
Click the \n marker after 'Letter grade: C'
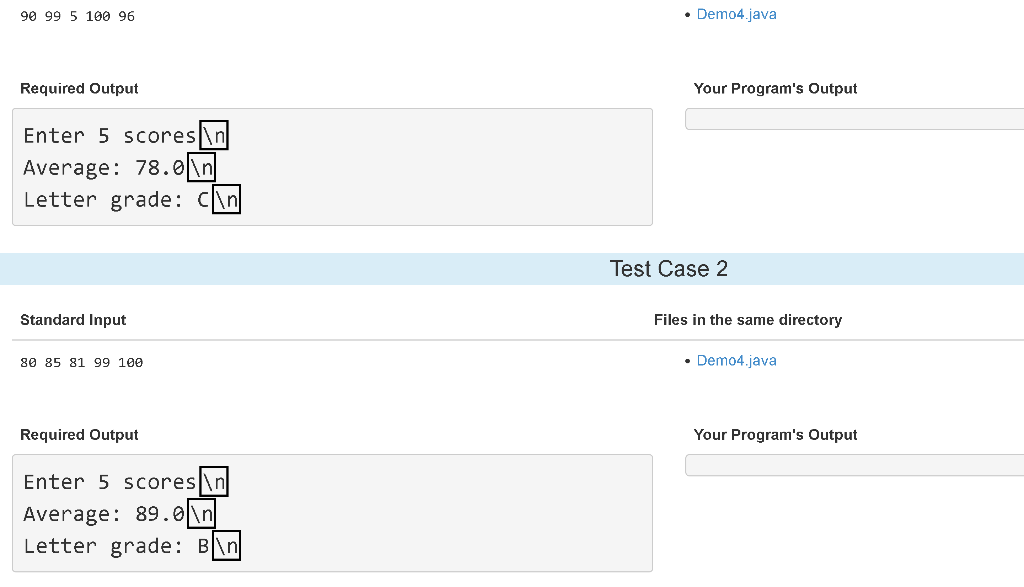226,198
